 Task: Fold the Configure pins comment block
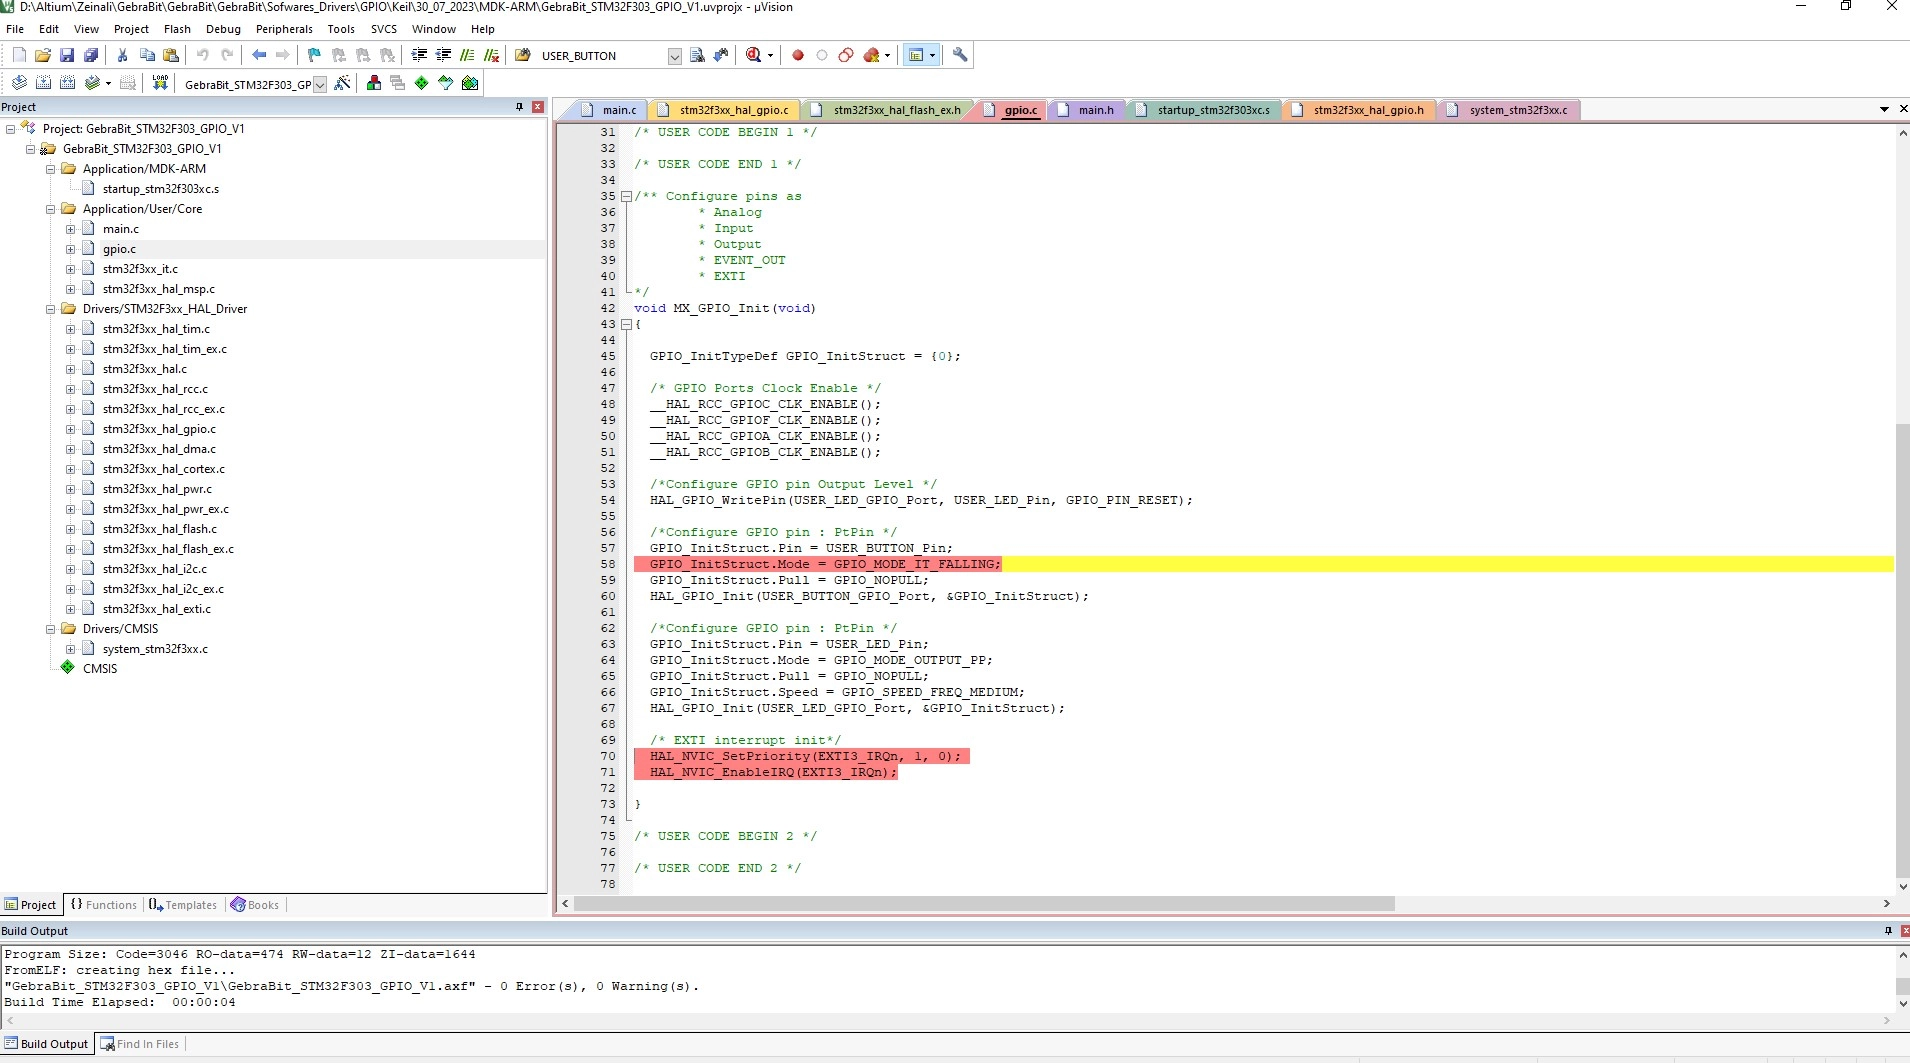coord(626,196)
